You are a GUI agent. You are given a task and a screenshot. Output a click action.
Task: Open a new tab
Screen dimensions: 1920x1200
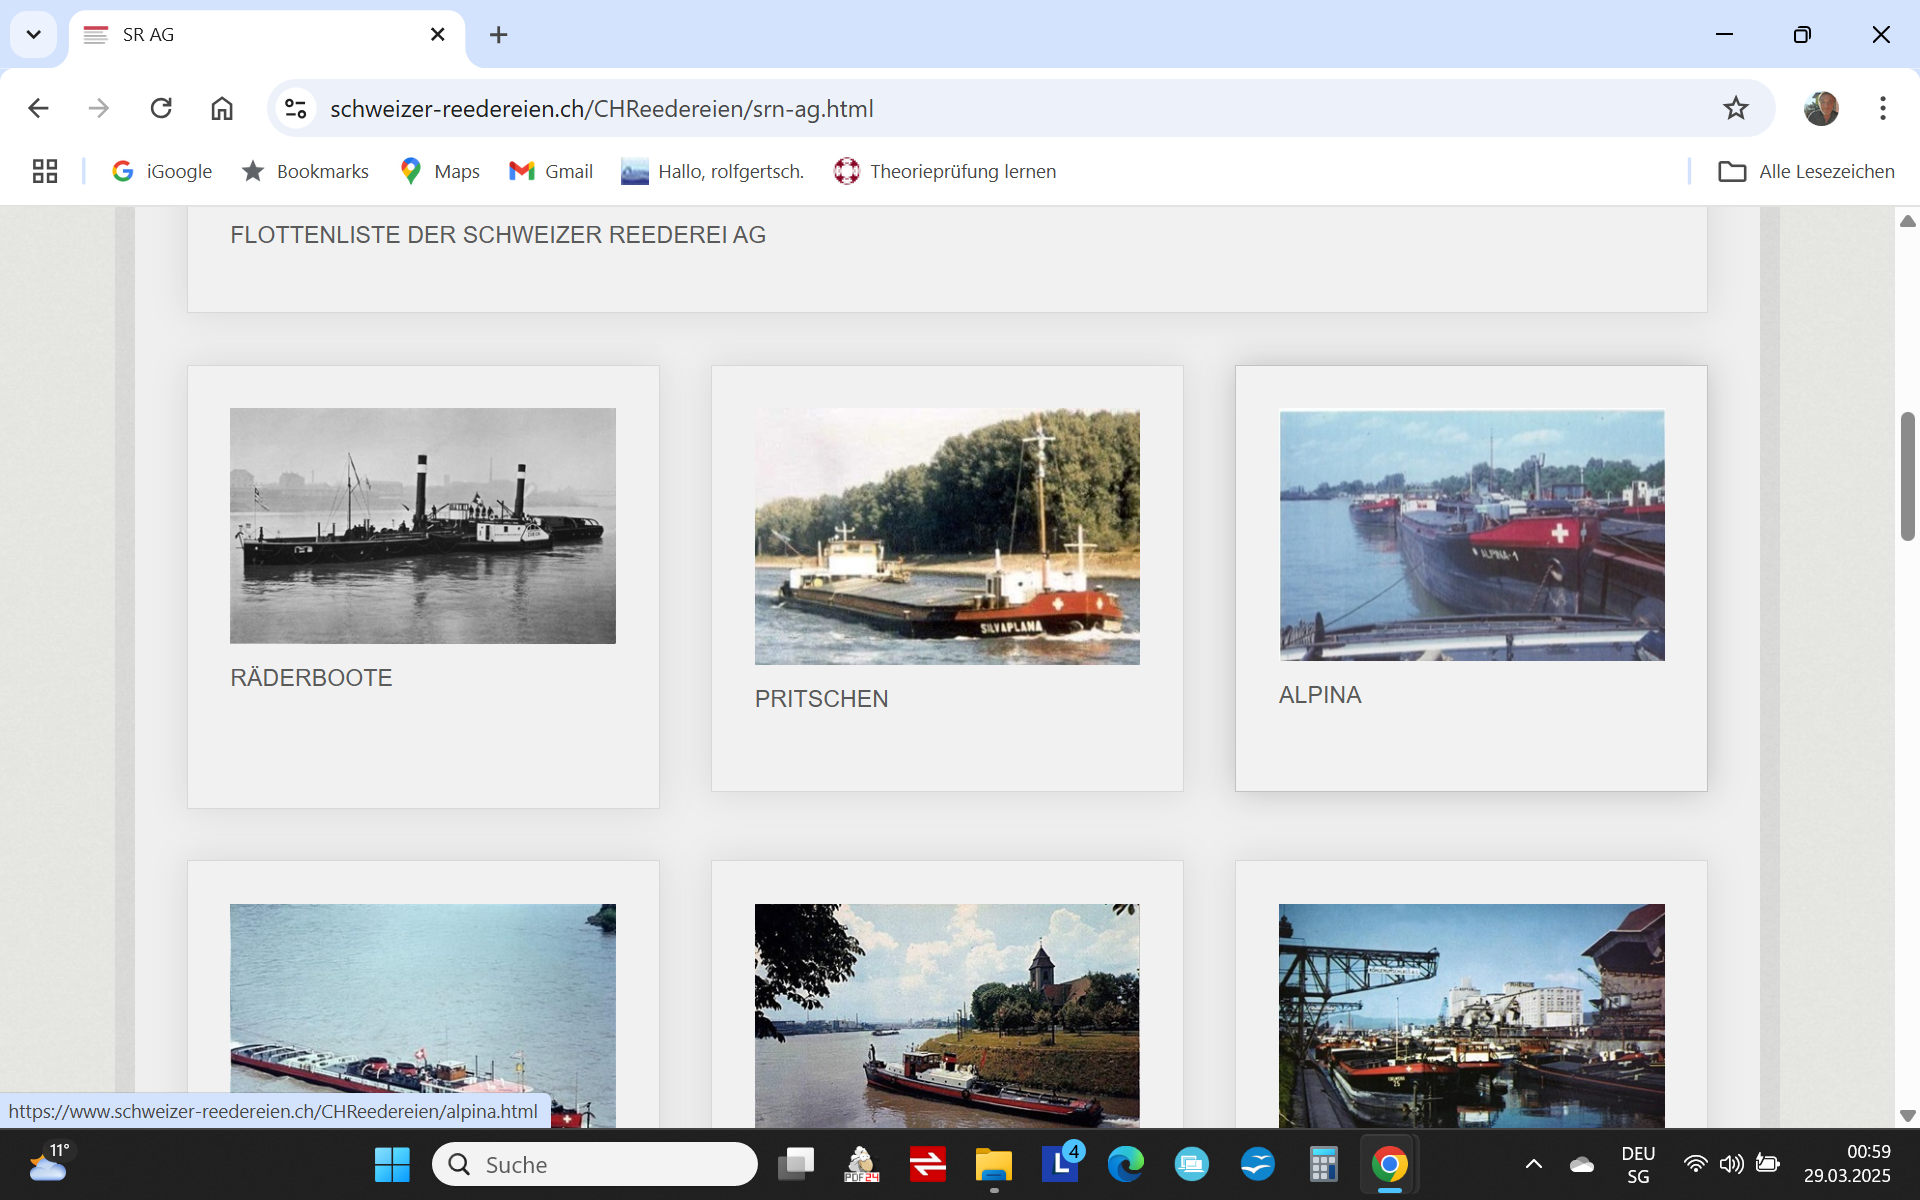coord(498,35)
